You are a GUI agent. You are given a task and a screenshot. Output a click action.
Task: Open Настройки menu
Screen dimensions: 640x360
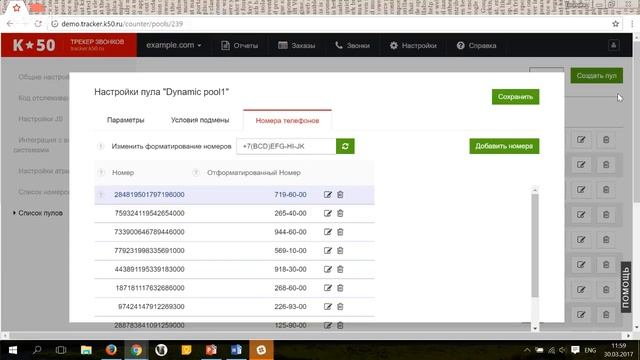413,45
